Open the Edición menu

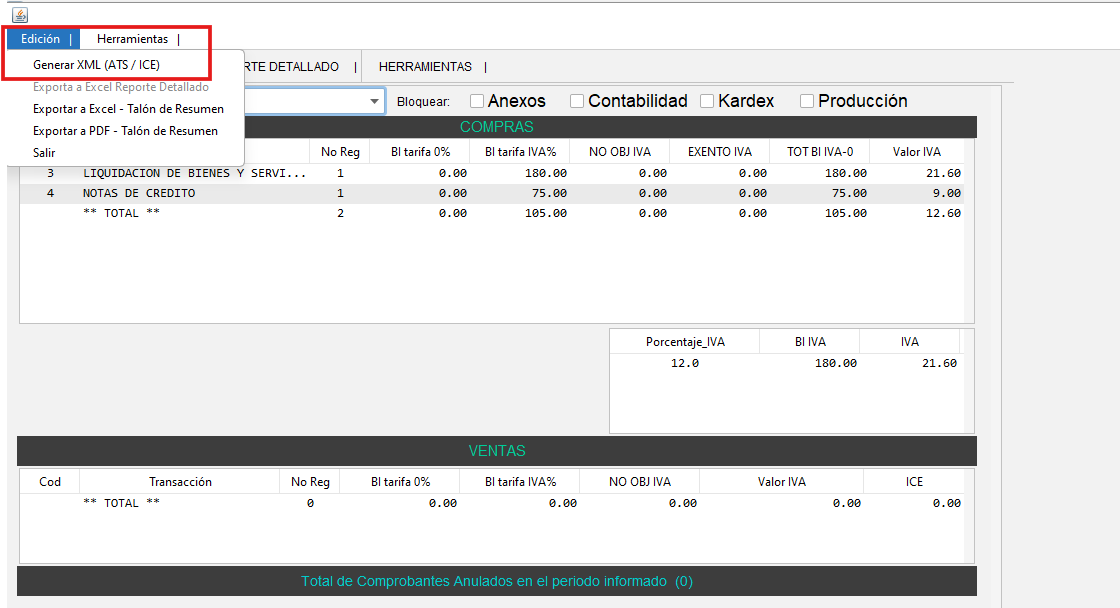[40, 39]
